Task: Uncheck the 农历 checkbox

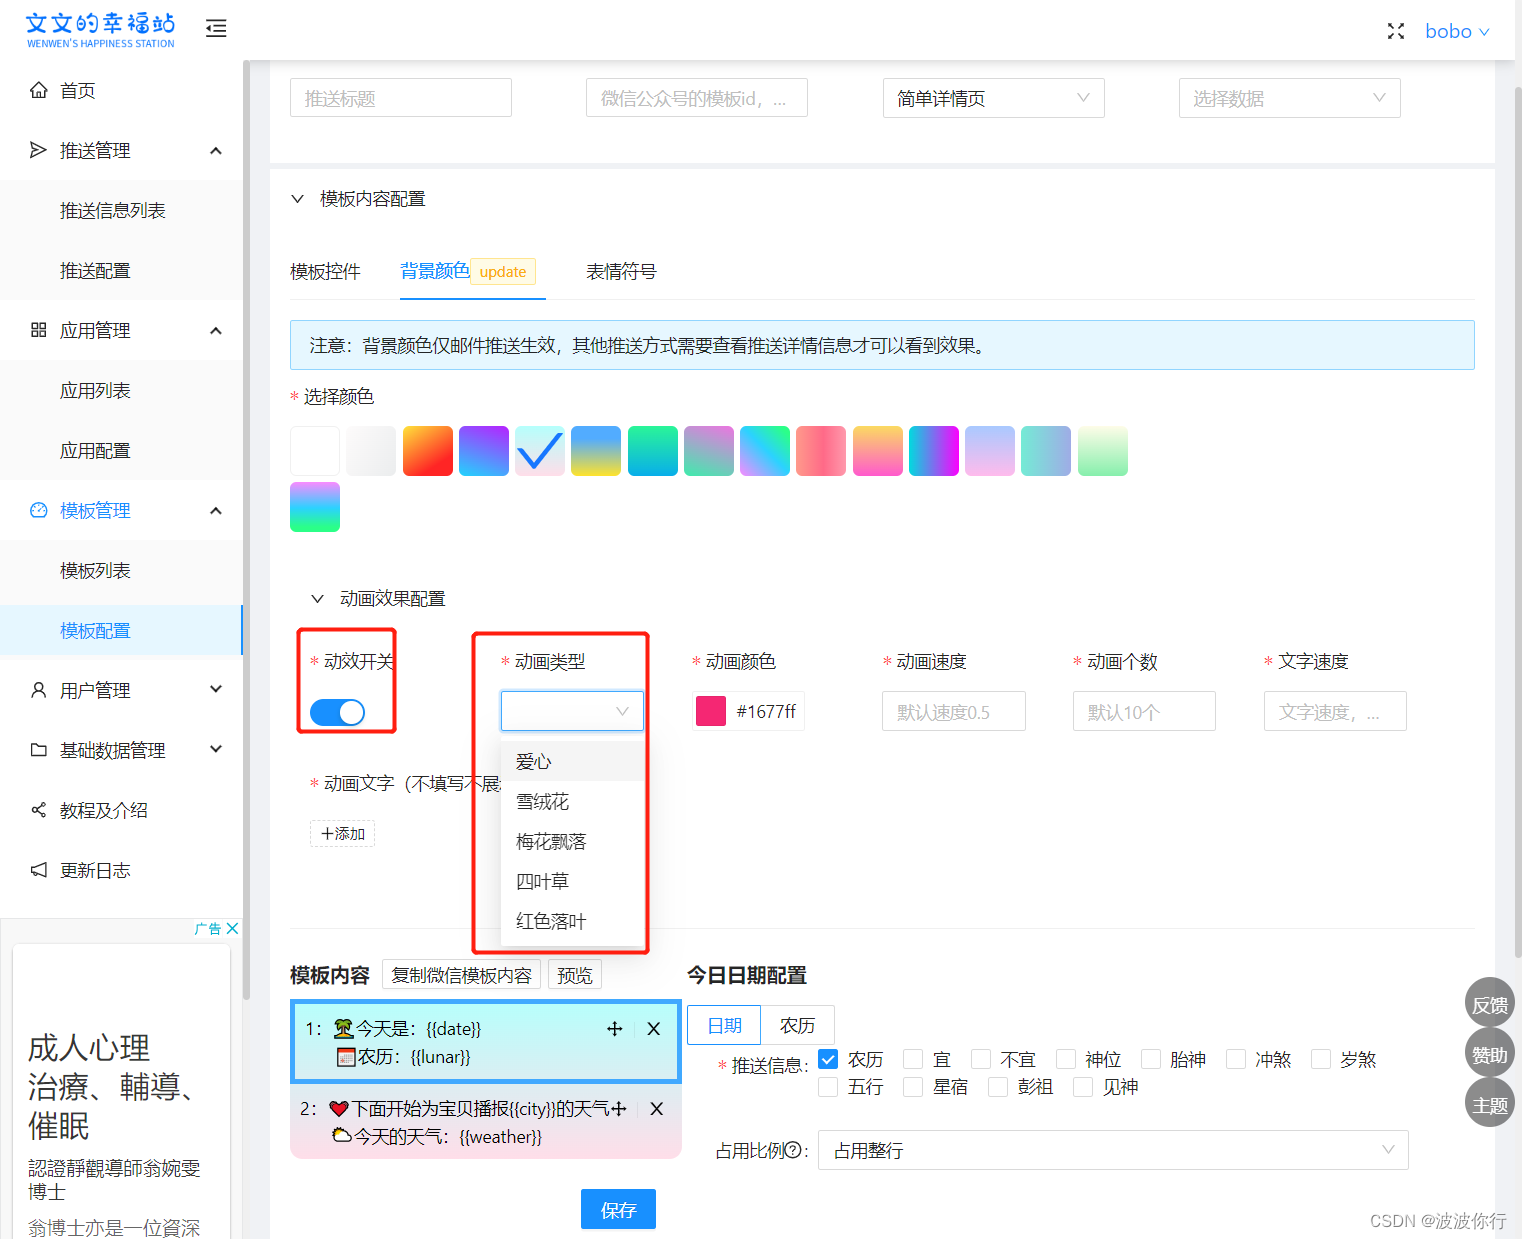Action: 828,1059
